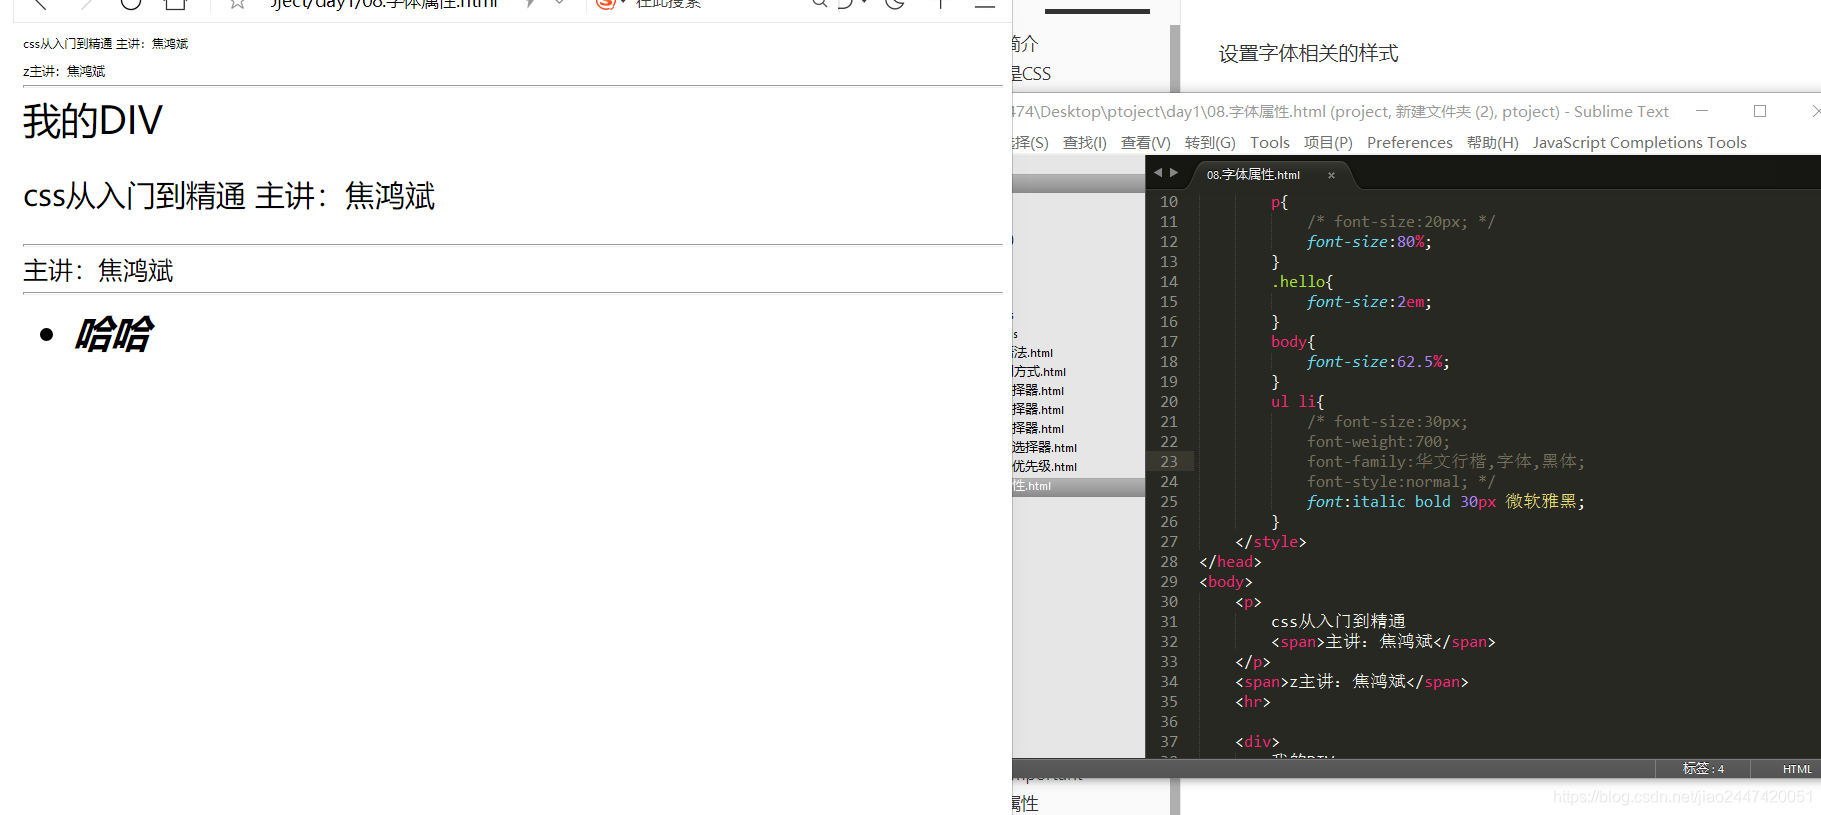Viewport: 1821px width, 815px height.
Task: Open the 查看(V) menu
Action: click(x=1145, y=143)
